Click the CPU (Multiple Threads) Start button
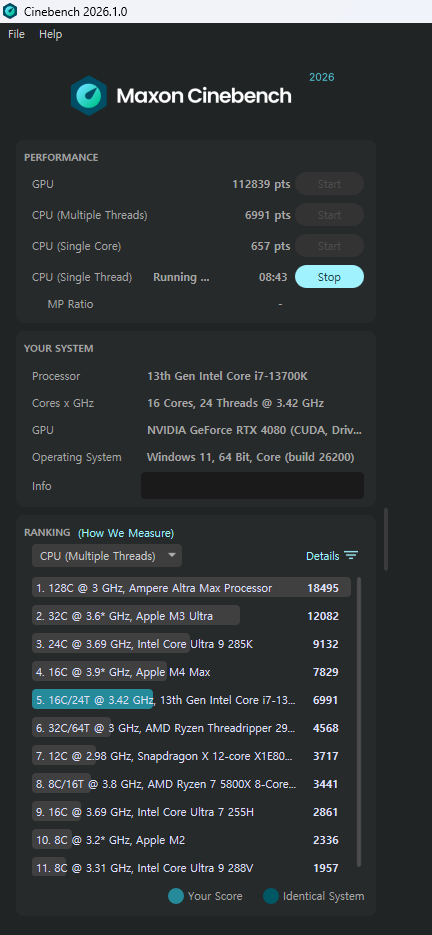Screen dimensions: 432x935 [329, 215]
